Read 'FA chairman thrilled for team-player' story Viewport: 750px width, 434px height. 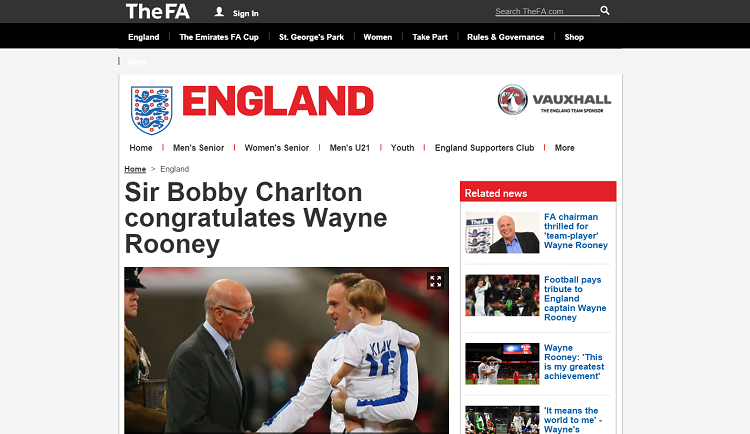click(575, 231)
